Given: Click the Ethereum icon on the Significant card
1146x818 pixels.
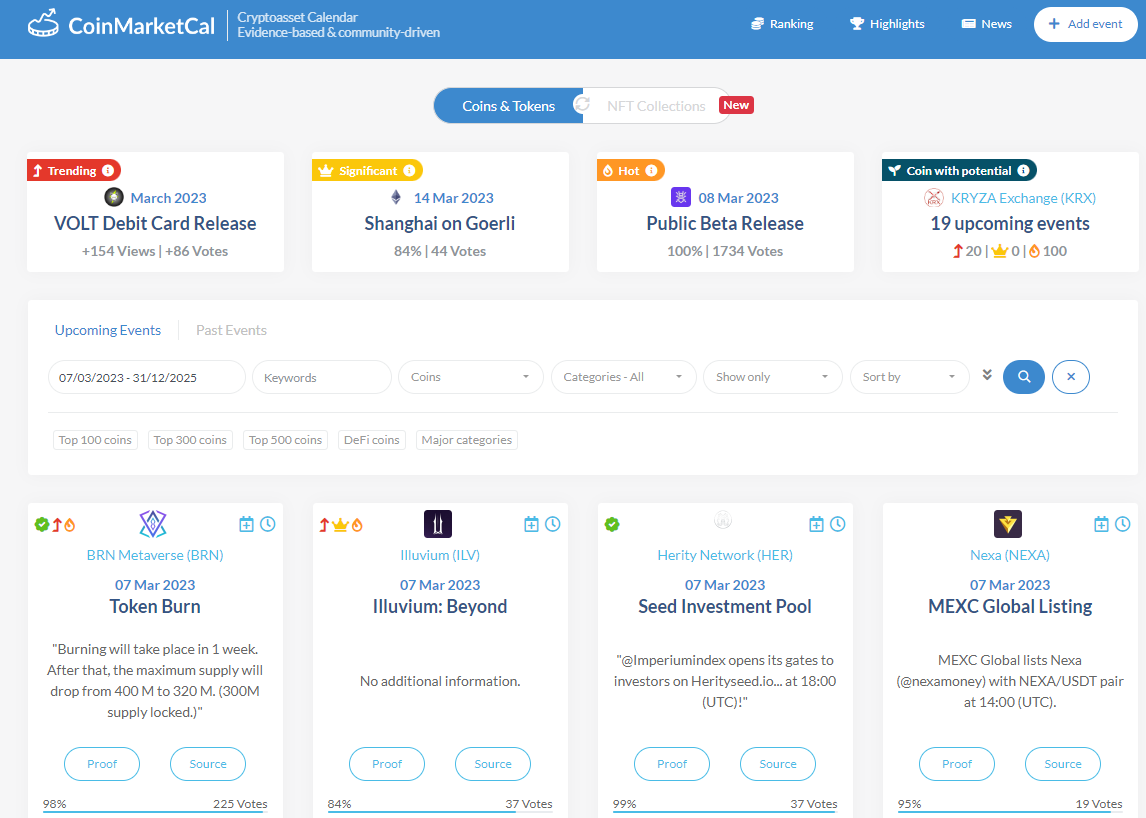Looking at the screenshot, I should coord(396,197).
